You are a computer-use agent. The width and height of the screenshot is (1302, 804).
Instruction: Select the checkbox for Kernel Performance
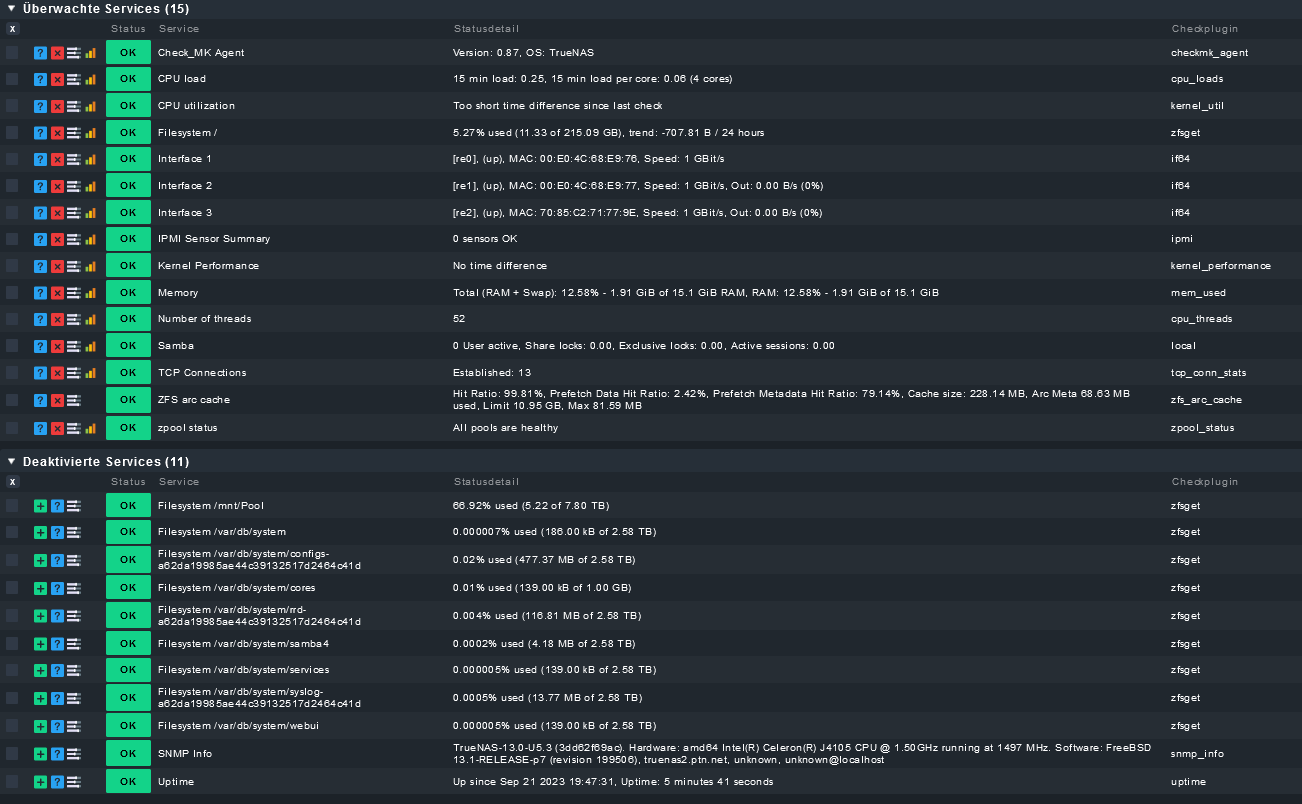click(x=12, y=266)
